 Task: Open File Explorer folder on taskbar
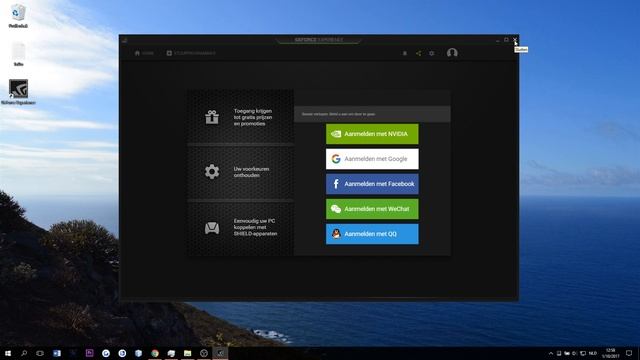(x=187, y=353)
